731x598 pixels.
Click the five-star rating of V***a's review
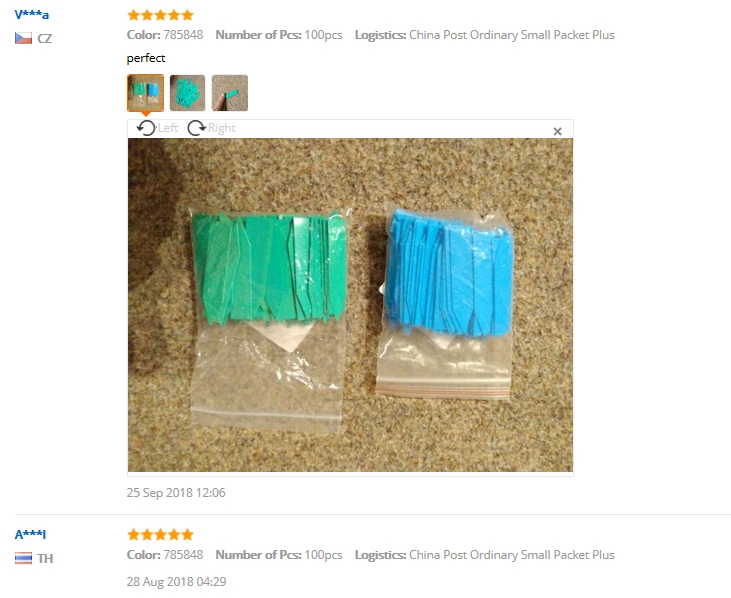tap(160, 15)
